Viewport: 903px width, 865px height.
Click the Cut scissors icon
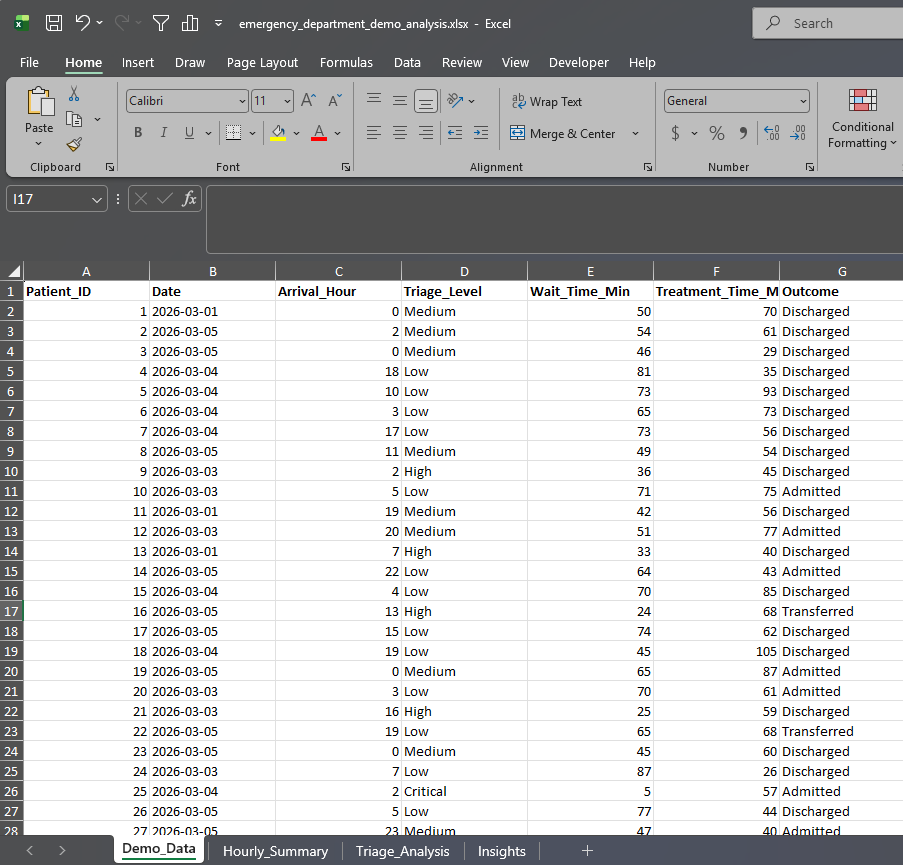pos(74,94)
